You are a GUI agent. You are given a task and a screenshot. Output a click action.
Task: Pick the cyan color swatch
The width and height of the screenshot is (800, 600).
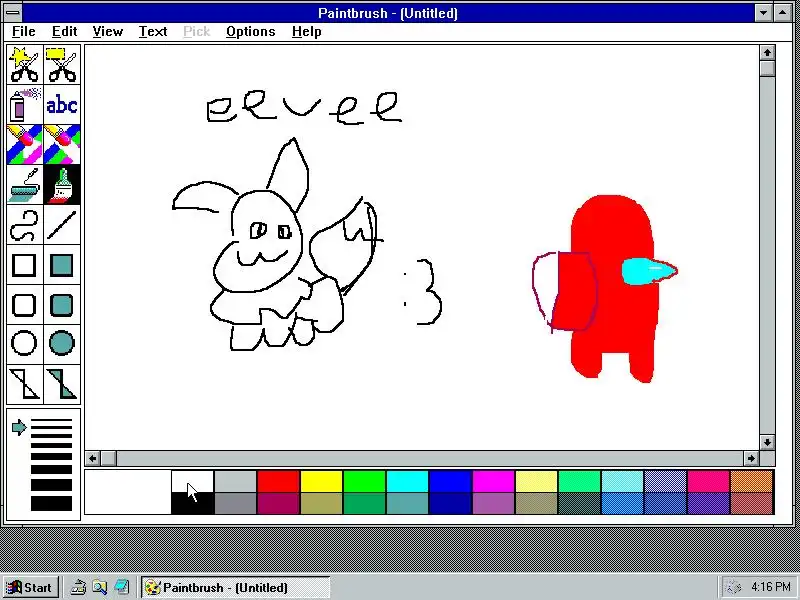click(407, 482)
